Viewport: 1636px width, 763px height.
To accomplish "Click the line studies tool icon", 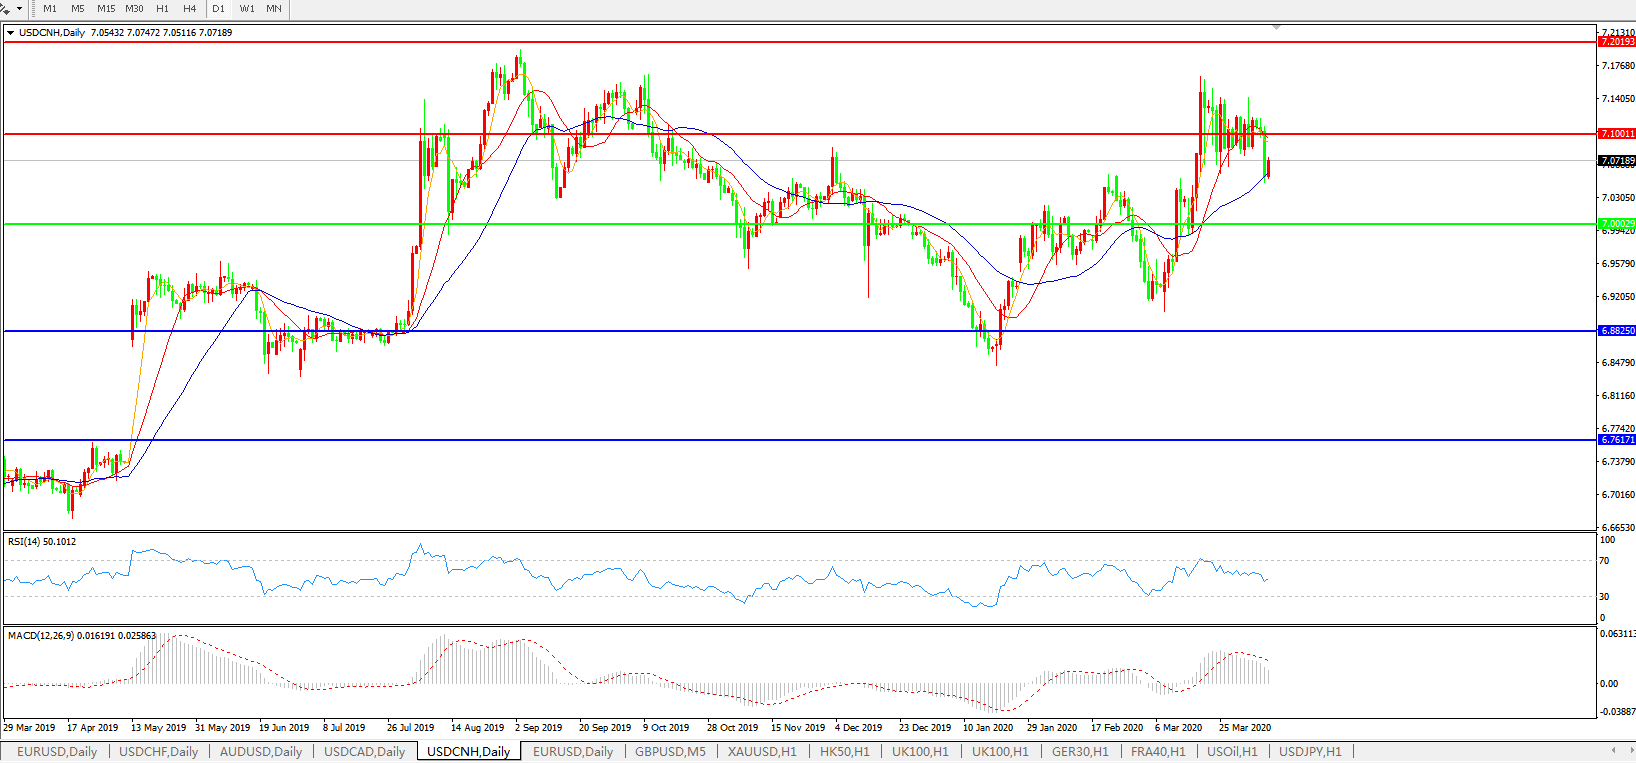I will pyautogui.click(x=6, y=8).
